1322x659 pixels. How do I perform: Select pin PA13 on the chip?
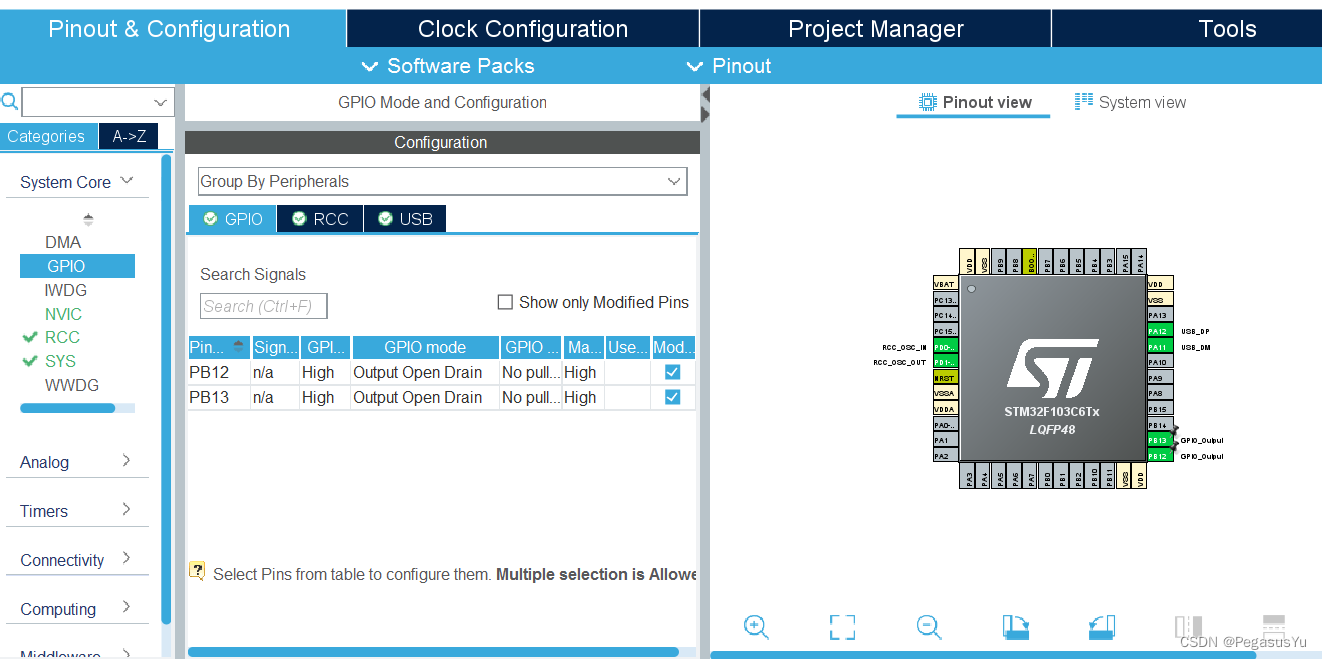[1158, 315]
